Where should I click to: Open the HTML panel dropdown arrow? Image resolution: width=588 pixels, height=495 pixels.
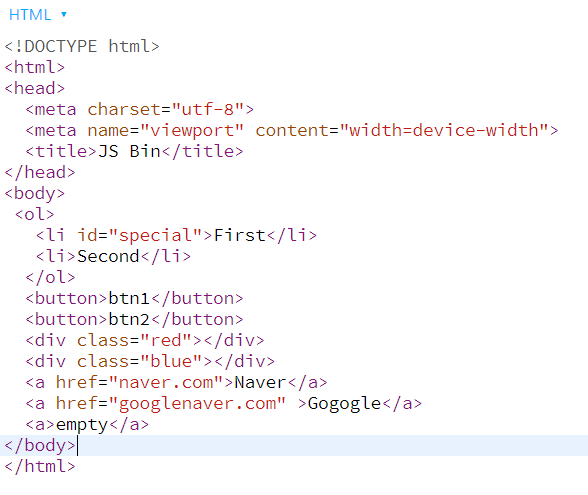coord(64,15)
